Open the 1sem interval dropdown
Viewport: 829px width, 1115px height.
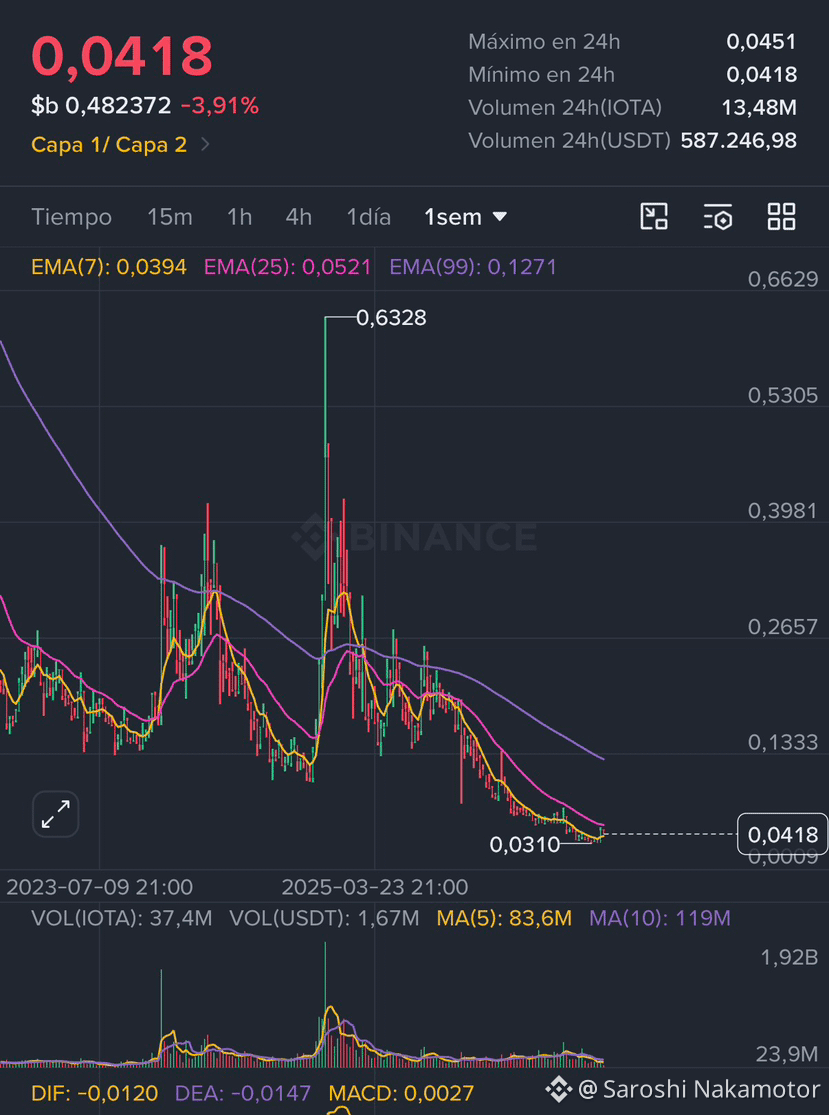466,217
